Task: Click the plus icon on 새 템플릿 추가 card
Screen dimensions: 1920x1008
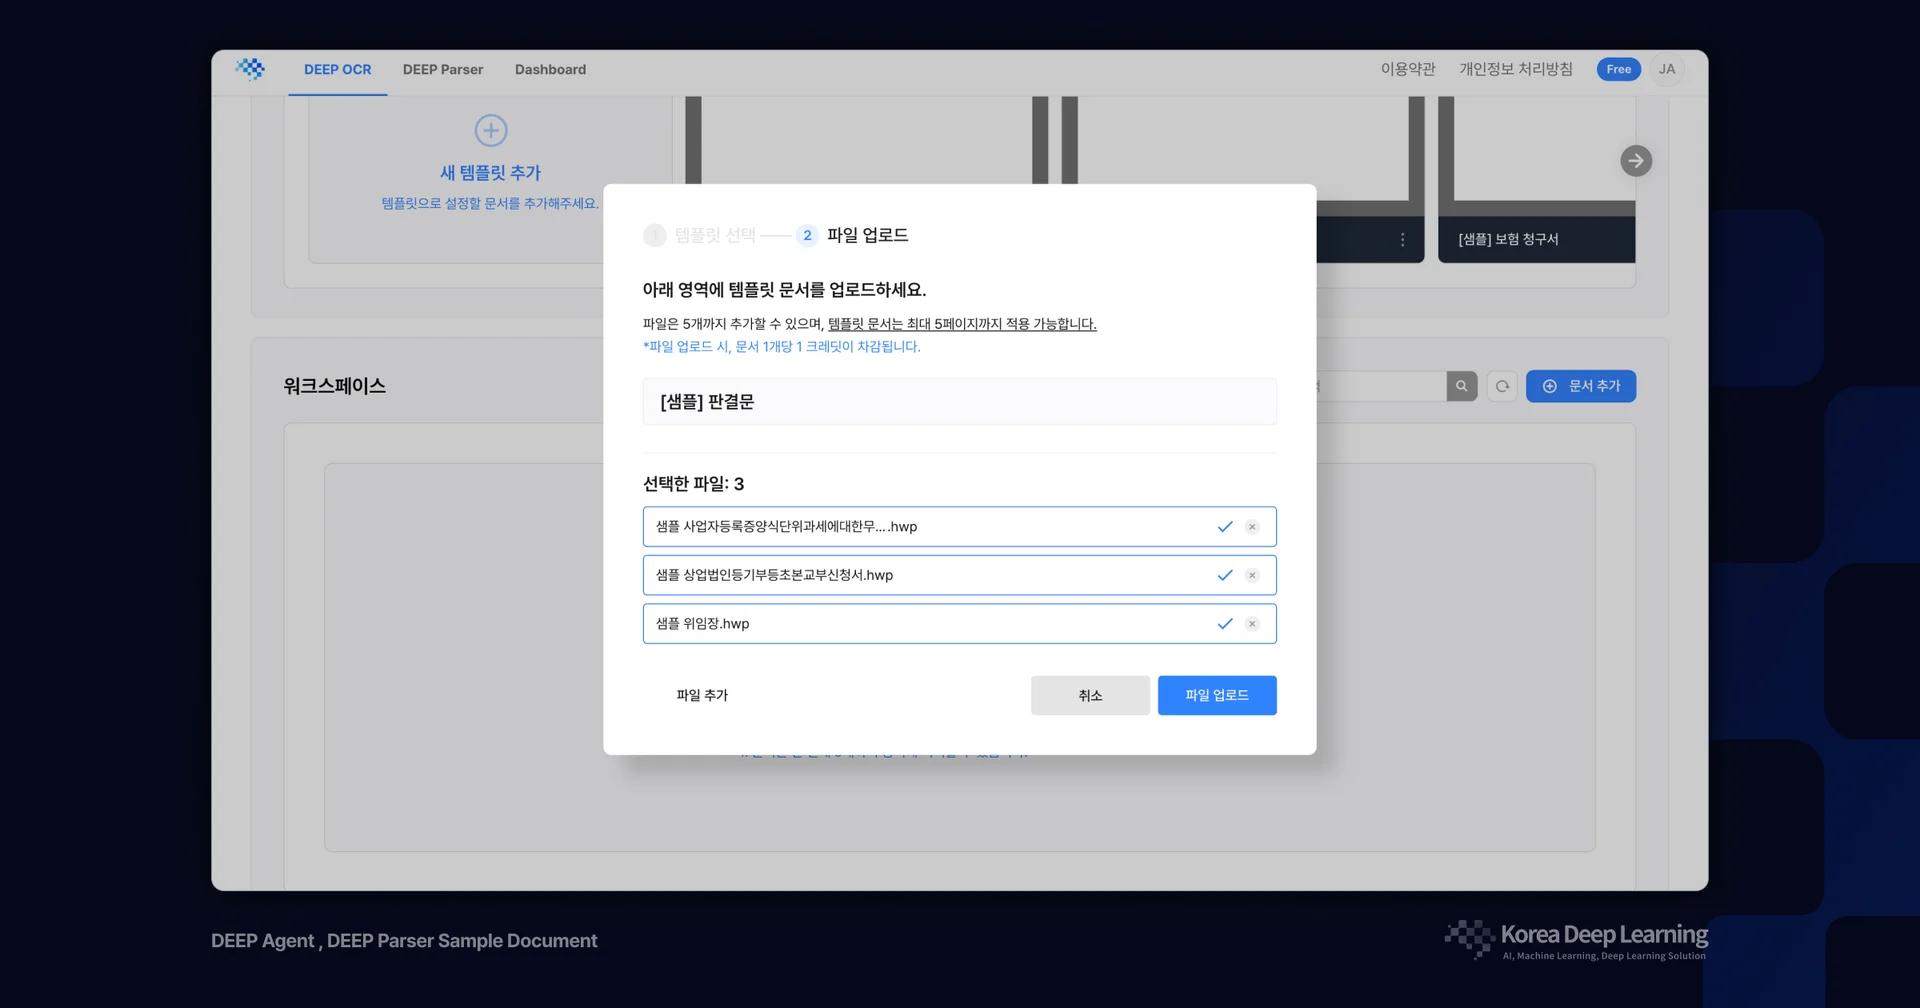Action: click(490, 130)
